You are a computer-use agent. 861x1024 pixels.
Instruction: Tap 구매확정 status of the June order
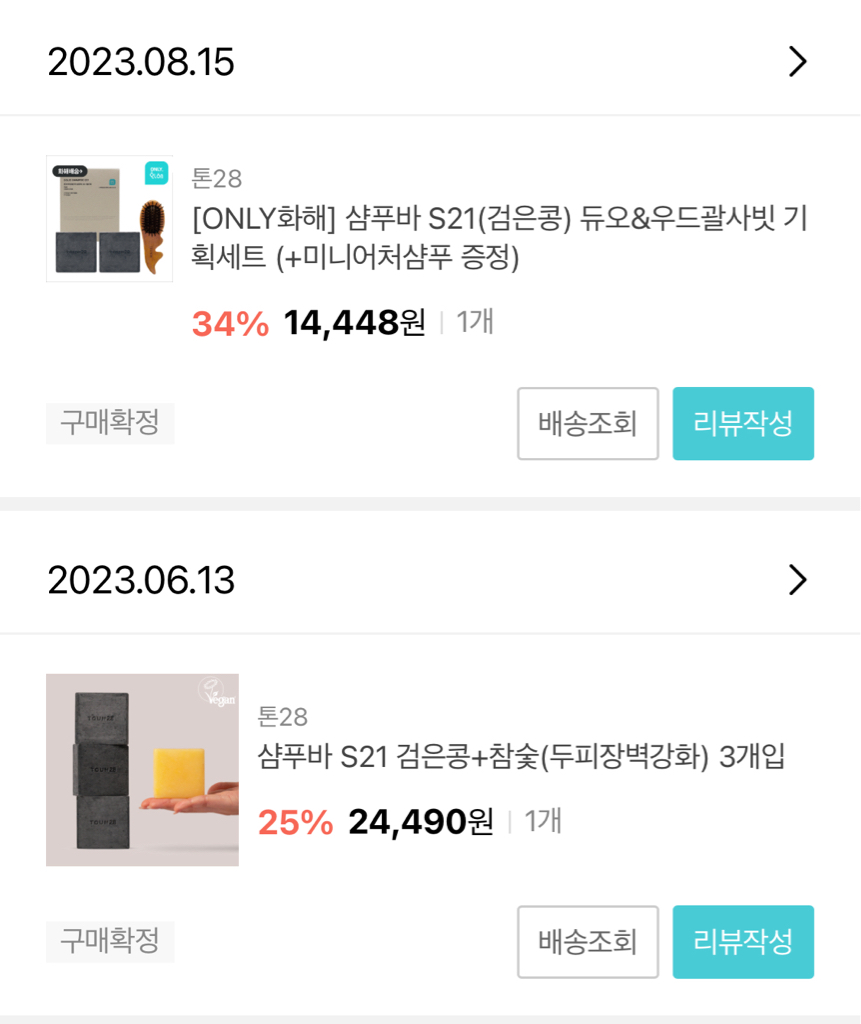pos(110,941)
